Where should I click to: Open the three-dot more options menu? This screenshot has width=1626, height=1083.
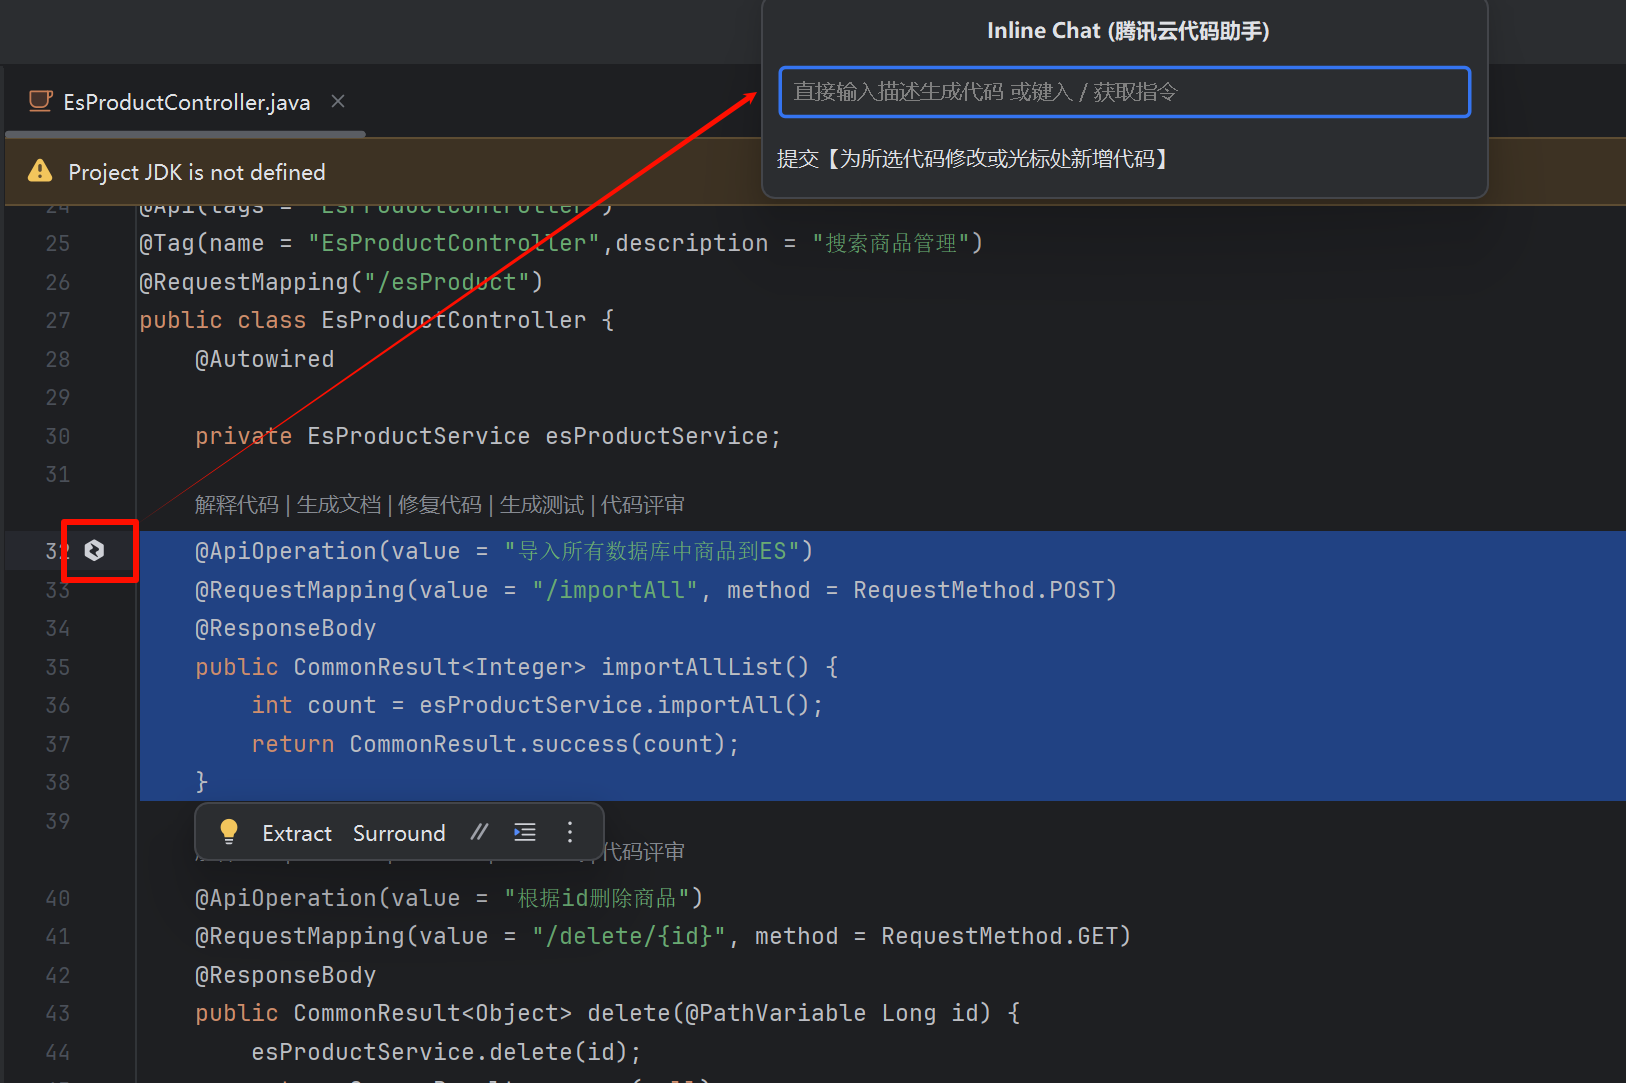pyautogui.click(x=570, y=832)
